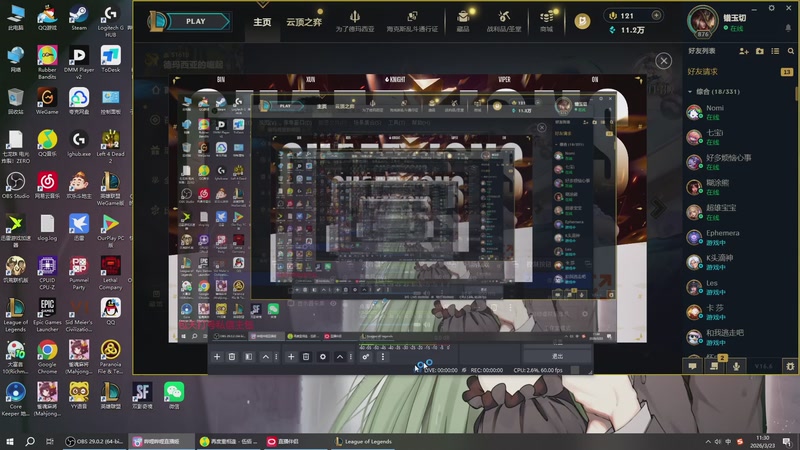Image resolution: width=800 pixels, height=450 pixels.
Task: Toggle the 中 input method indicator
Action: tap(729, 441)
